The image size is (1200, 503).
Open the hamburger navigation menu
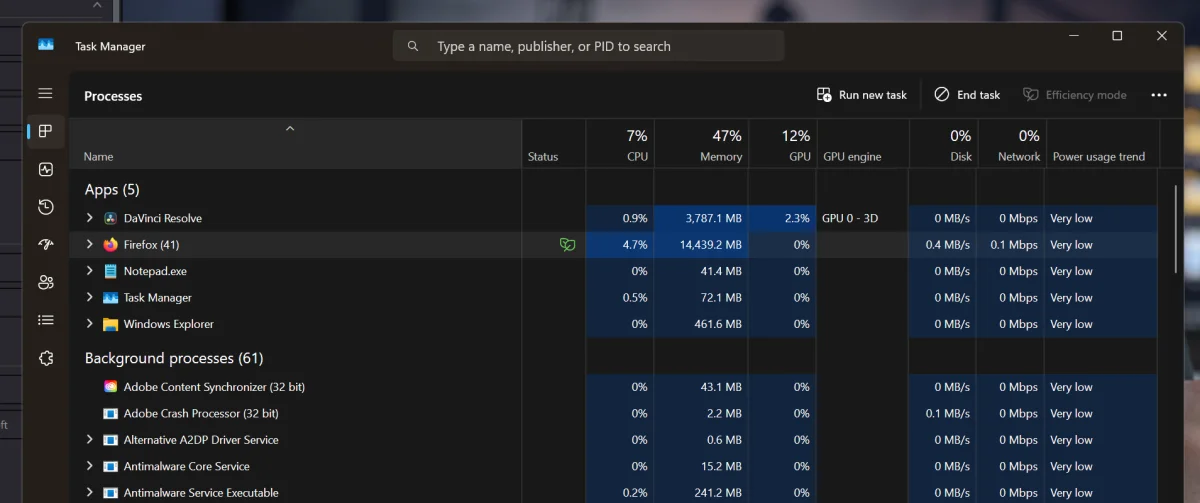[45, 93]
